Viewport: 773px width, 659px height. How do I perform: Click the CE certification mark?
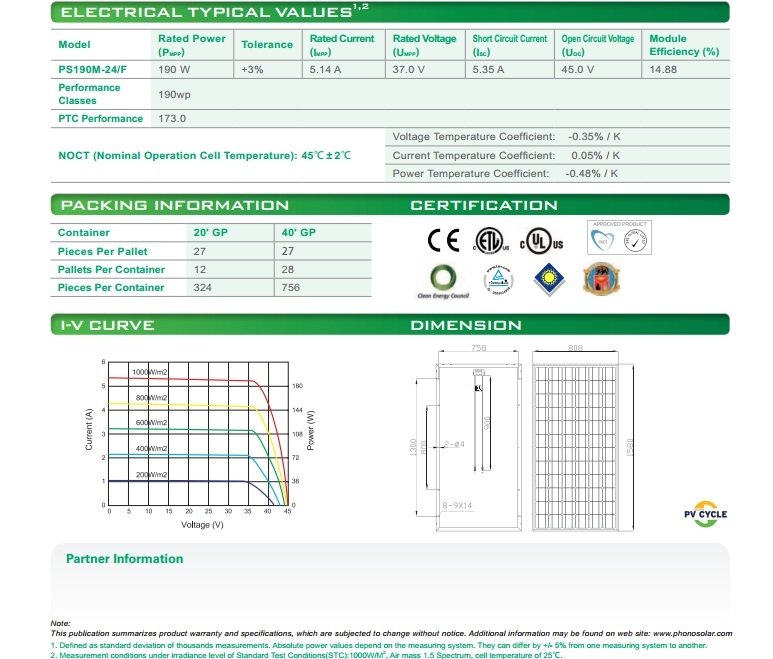click(444, 241)
